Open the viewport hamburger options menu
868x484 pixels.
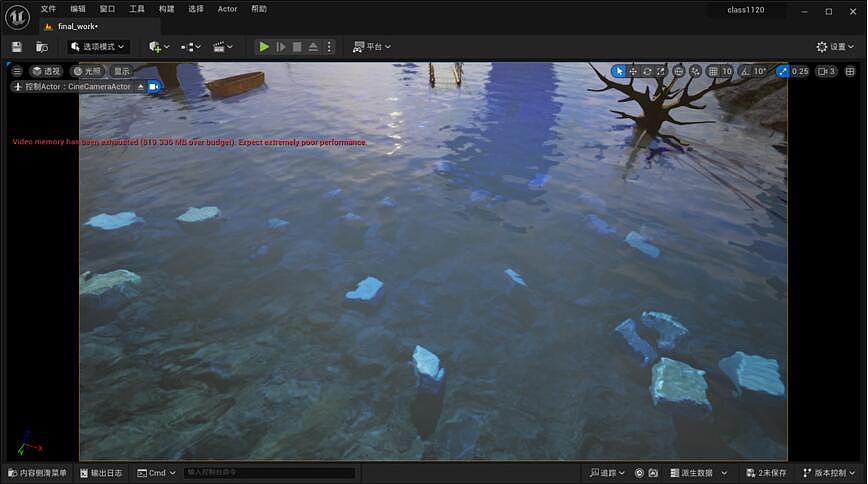[17, 71]
